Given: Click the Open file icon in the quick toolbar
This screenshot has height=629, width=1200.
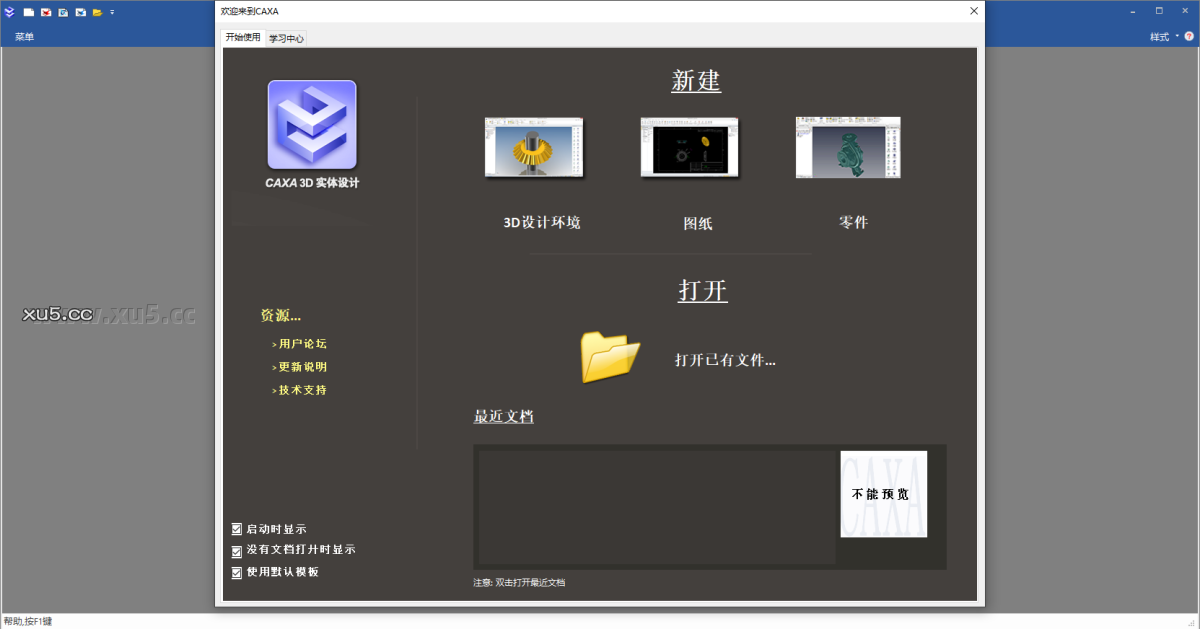Looking at the screenshot, I should coord(96,12).
